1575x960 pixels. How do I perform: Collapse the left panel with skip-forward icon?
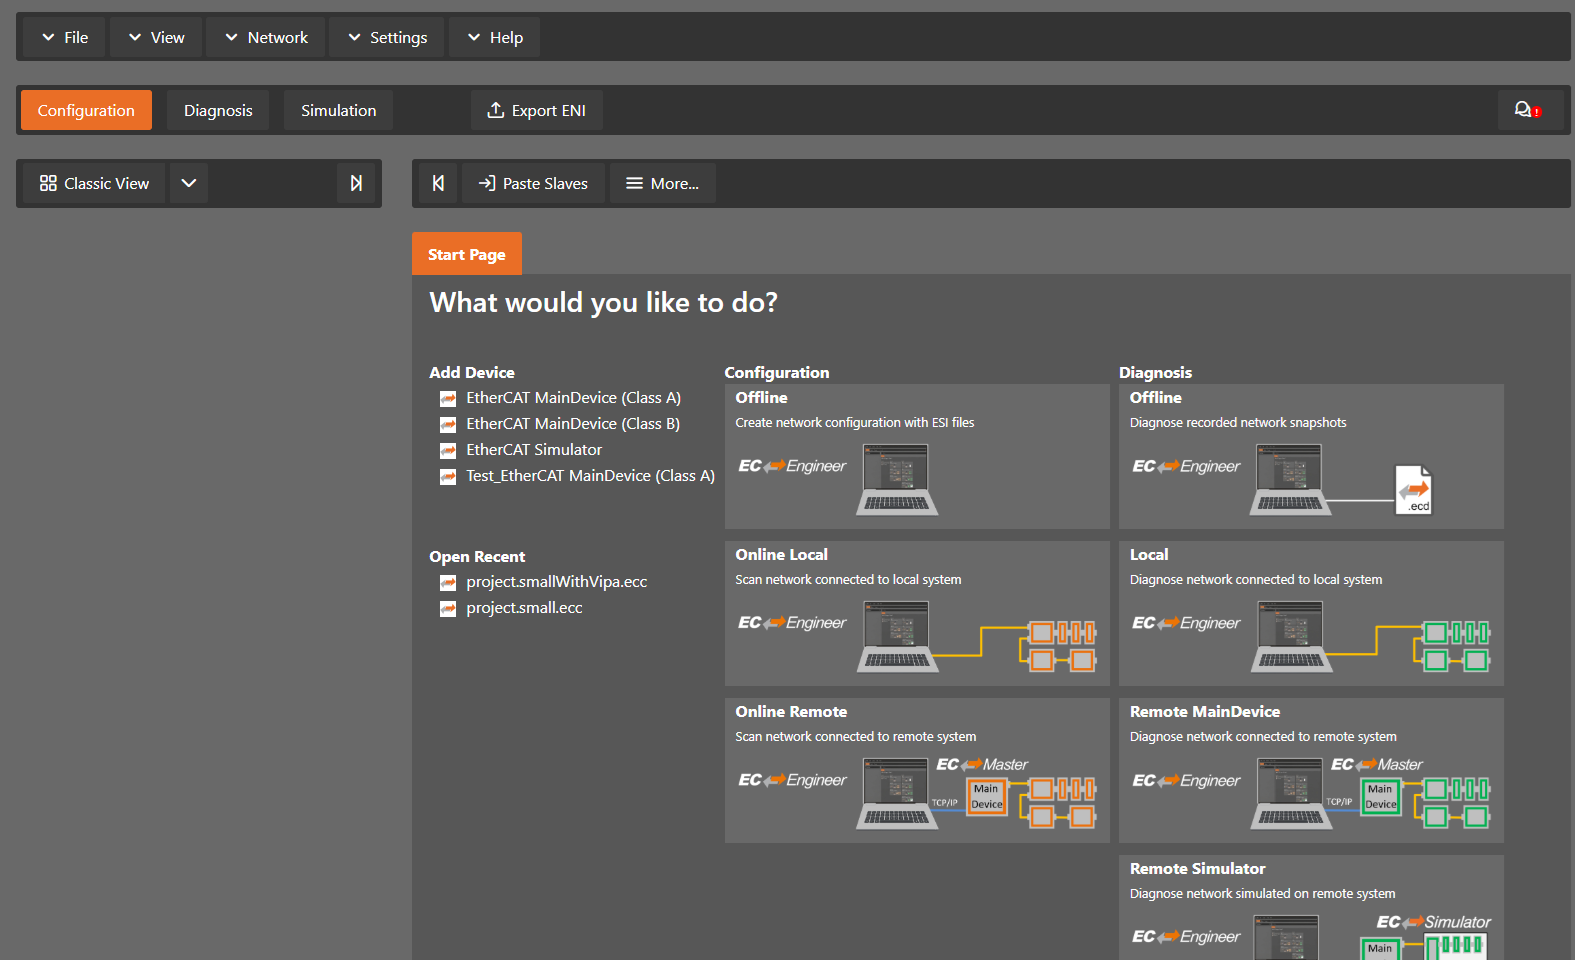click(356, 183)
